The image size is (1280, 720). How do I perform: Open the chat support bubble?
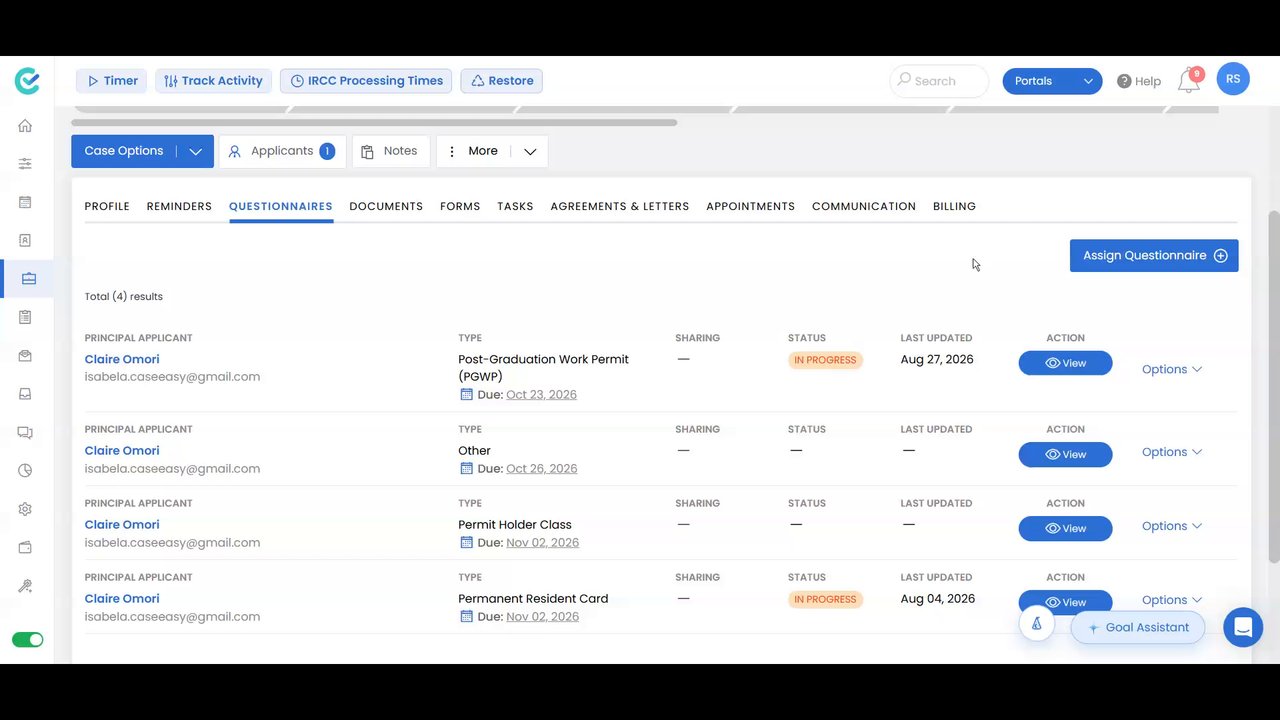tap(1243, 627)
